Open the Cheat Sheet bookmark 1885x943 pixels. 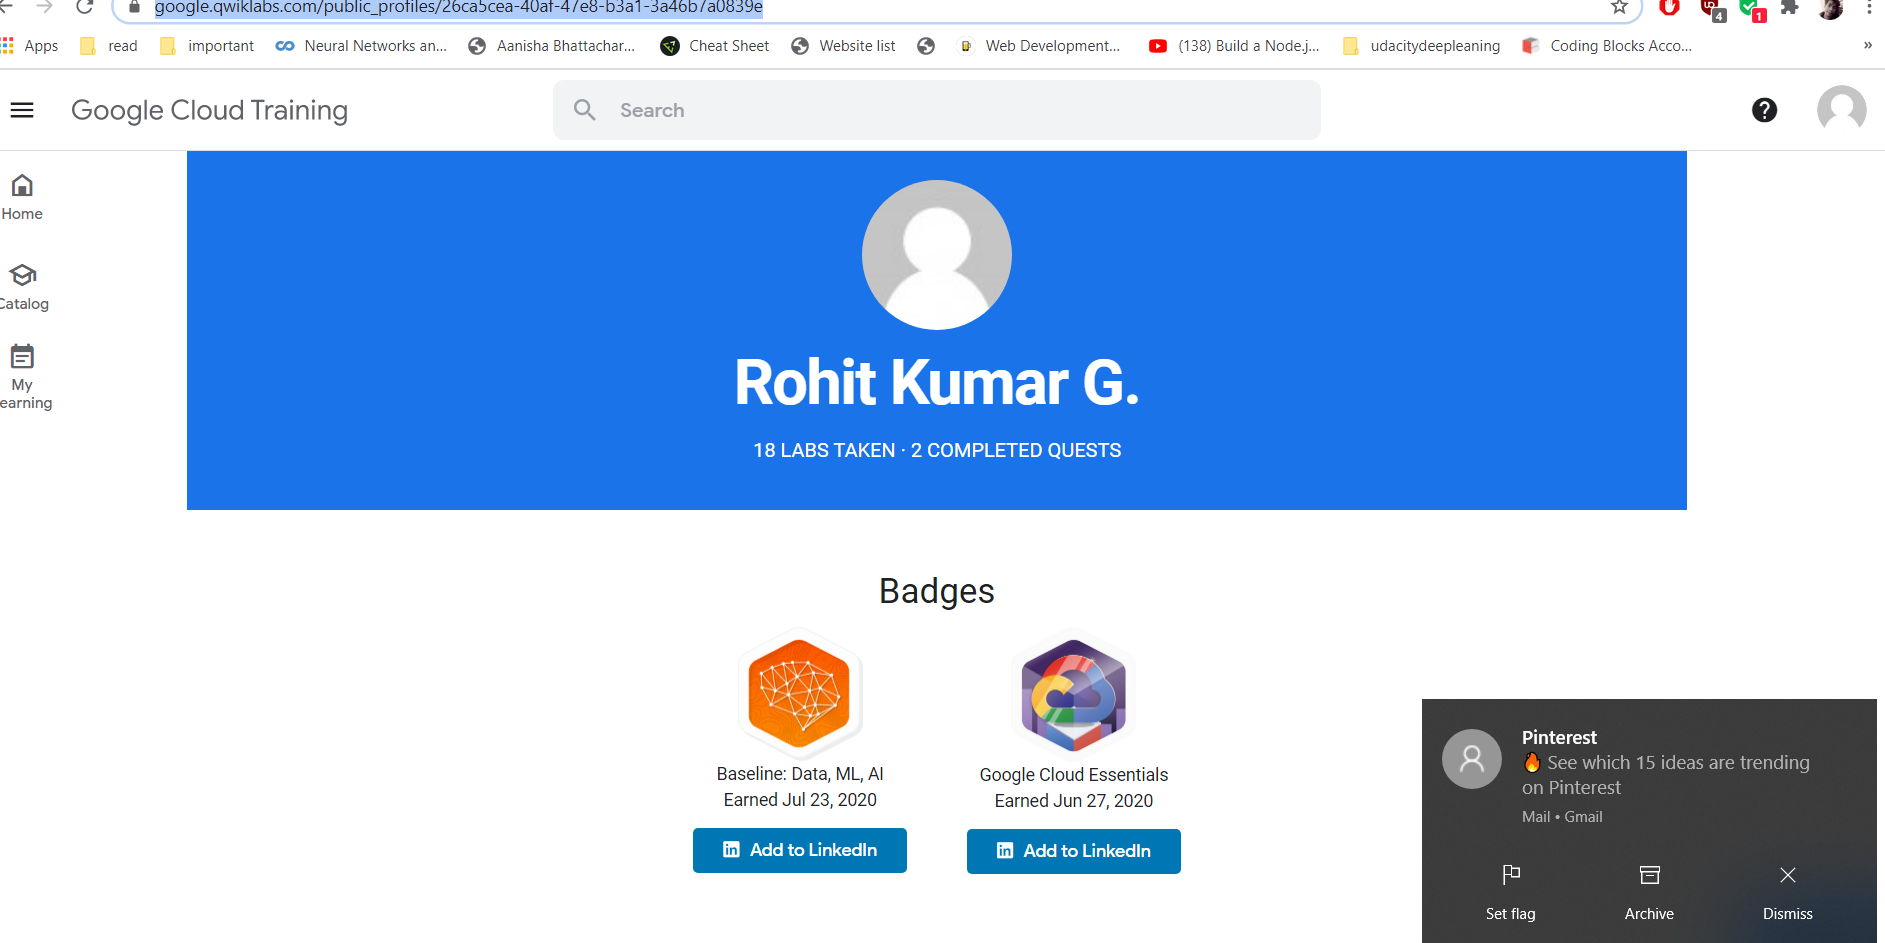[714, 45]
